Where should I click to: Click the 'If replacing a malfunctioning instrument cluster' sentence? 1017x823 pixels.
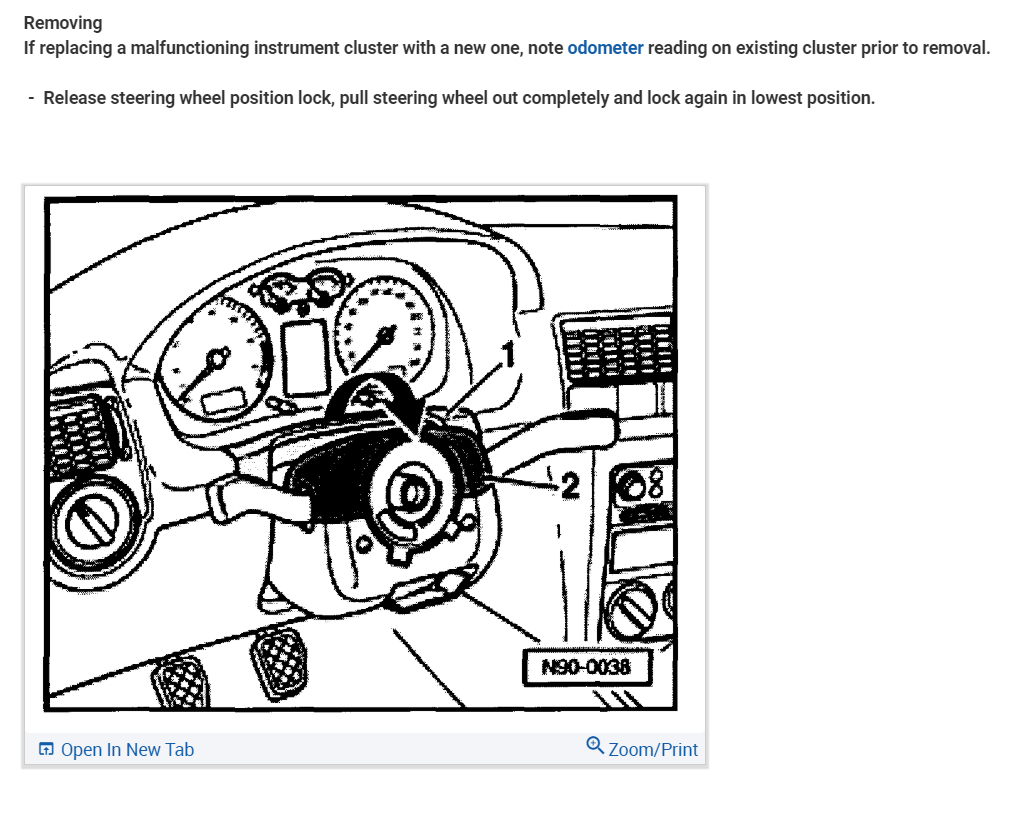pos(507,48)
